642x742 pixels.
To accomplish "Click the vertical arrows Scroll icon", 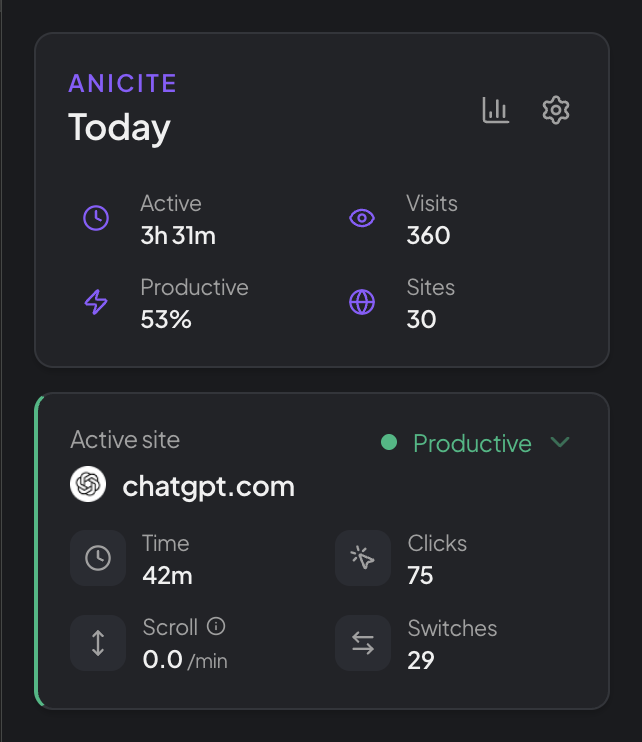I will click(98, 643).
